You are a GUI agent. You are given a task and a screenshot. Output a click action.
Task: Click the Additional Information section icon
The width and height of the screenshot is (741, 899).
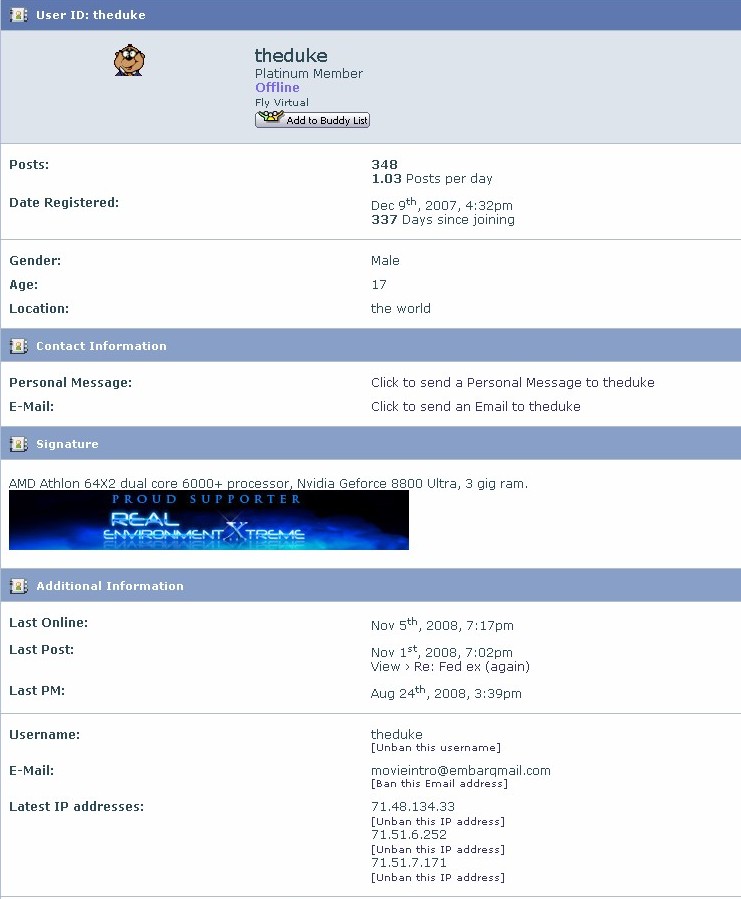(x=18, y=586)
